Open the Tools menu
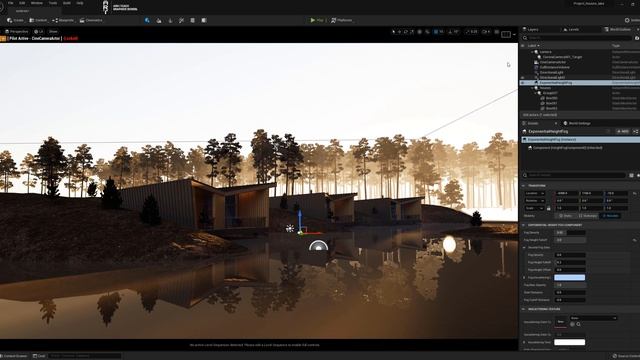 (53, 3)
